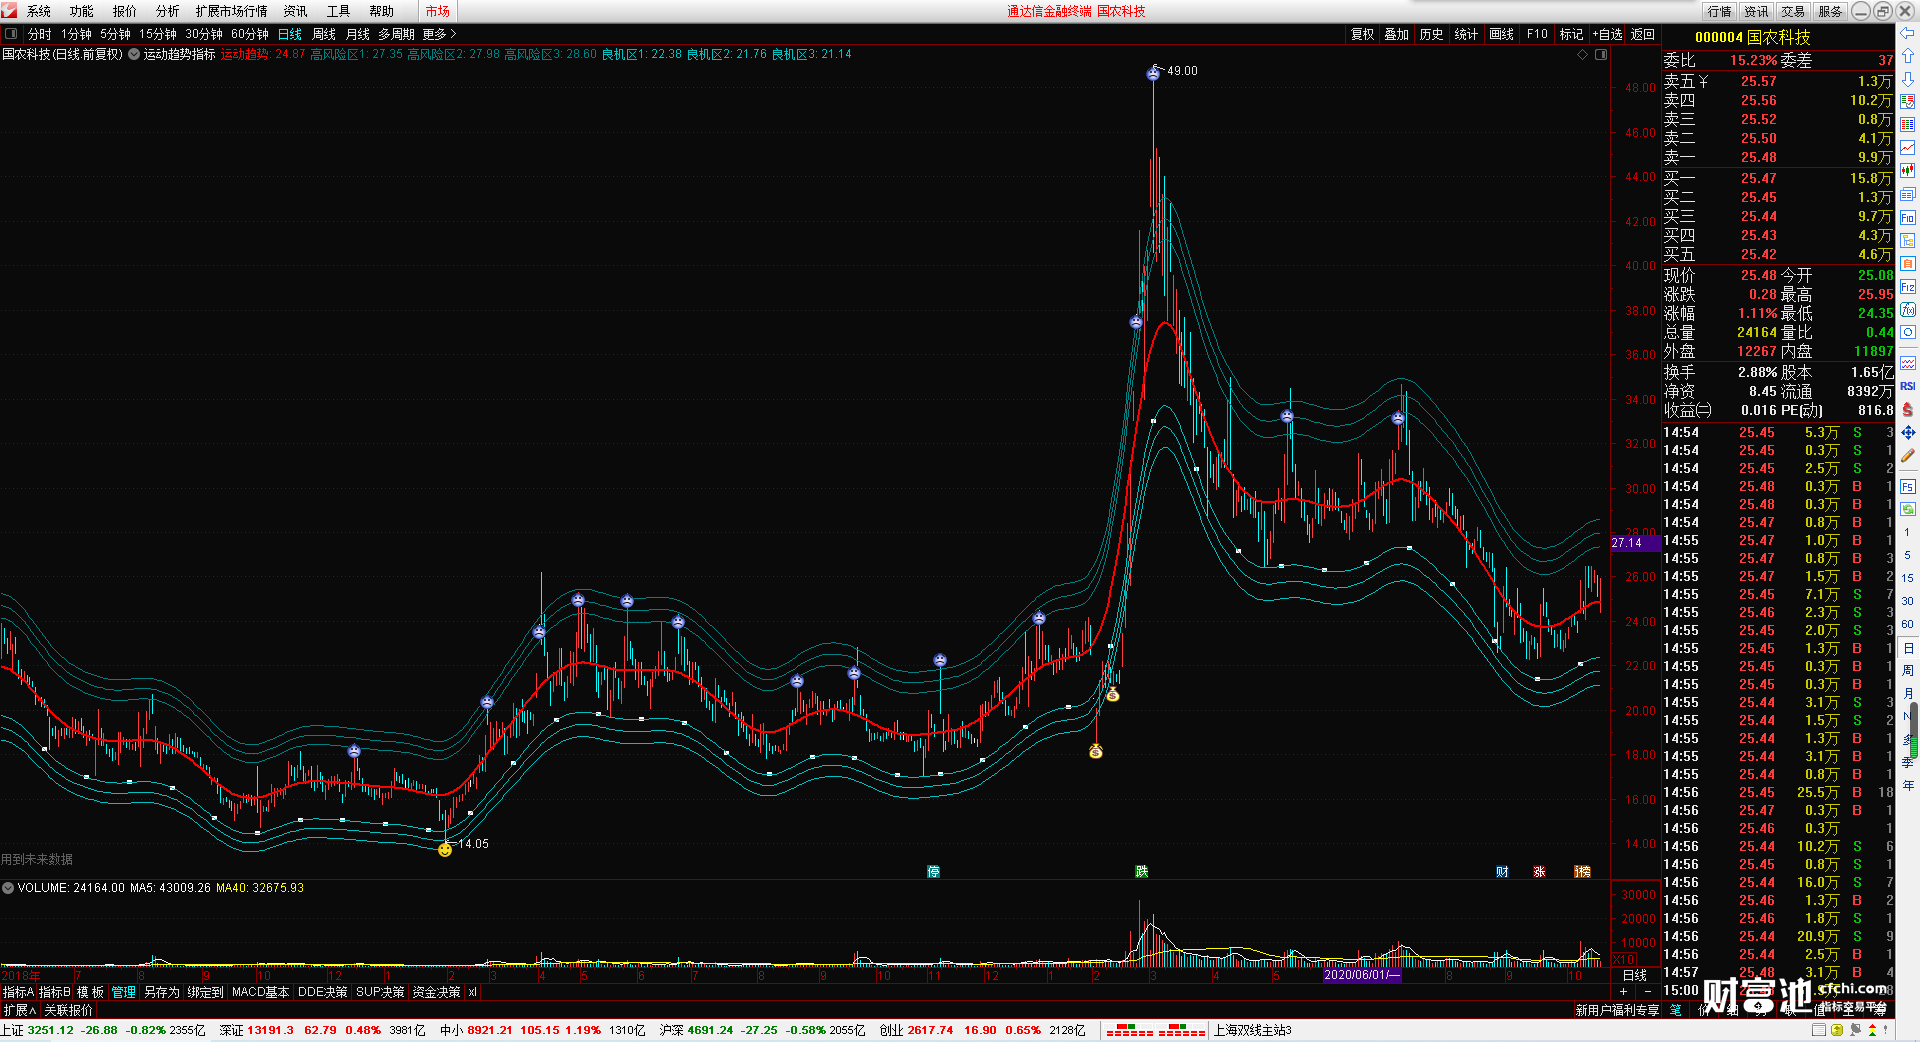Toggle the panel icon left of 分时
This screenshot has height=1042, width=1920.
pos(11,34)
